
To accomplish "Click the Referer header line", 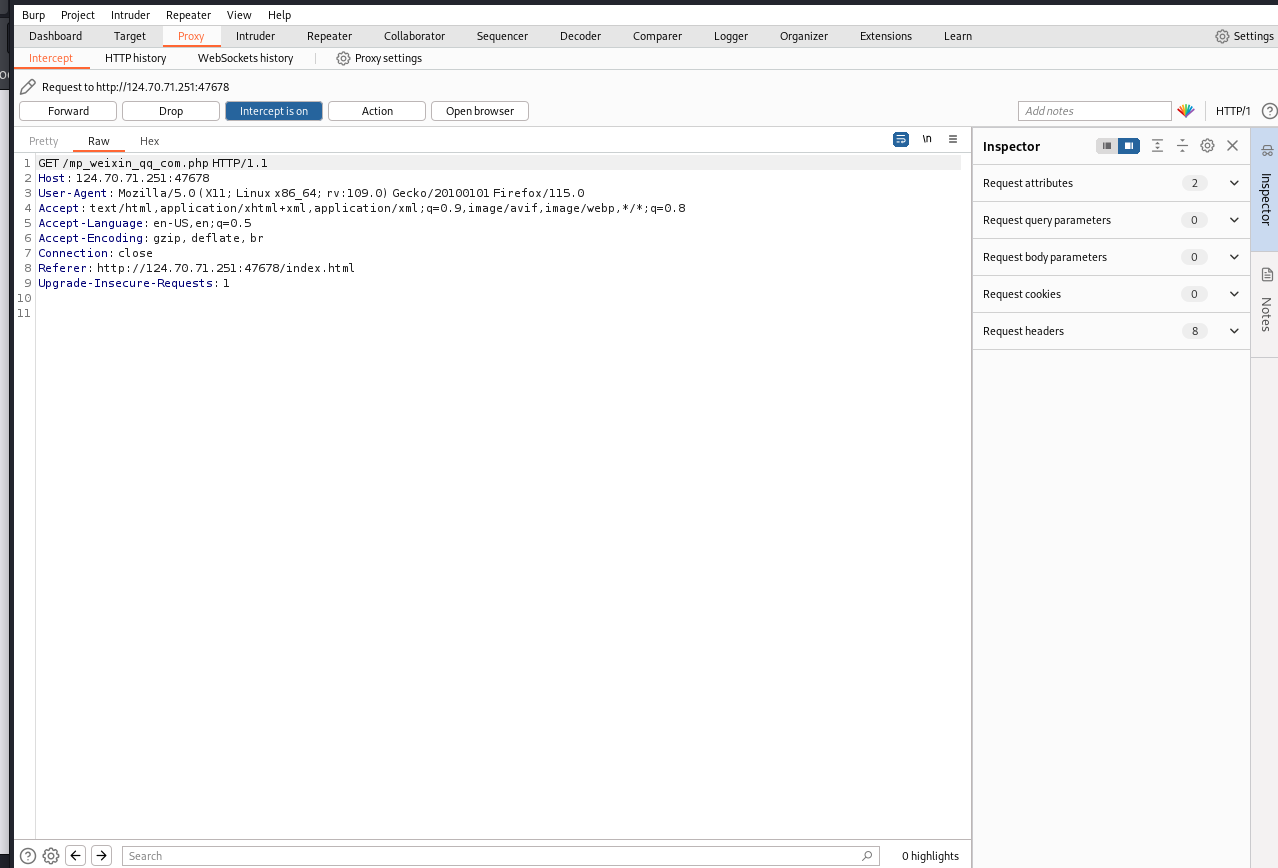I will 196,268.
